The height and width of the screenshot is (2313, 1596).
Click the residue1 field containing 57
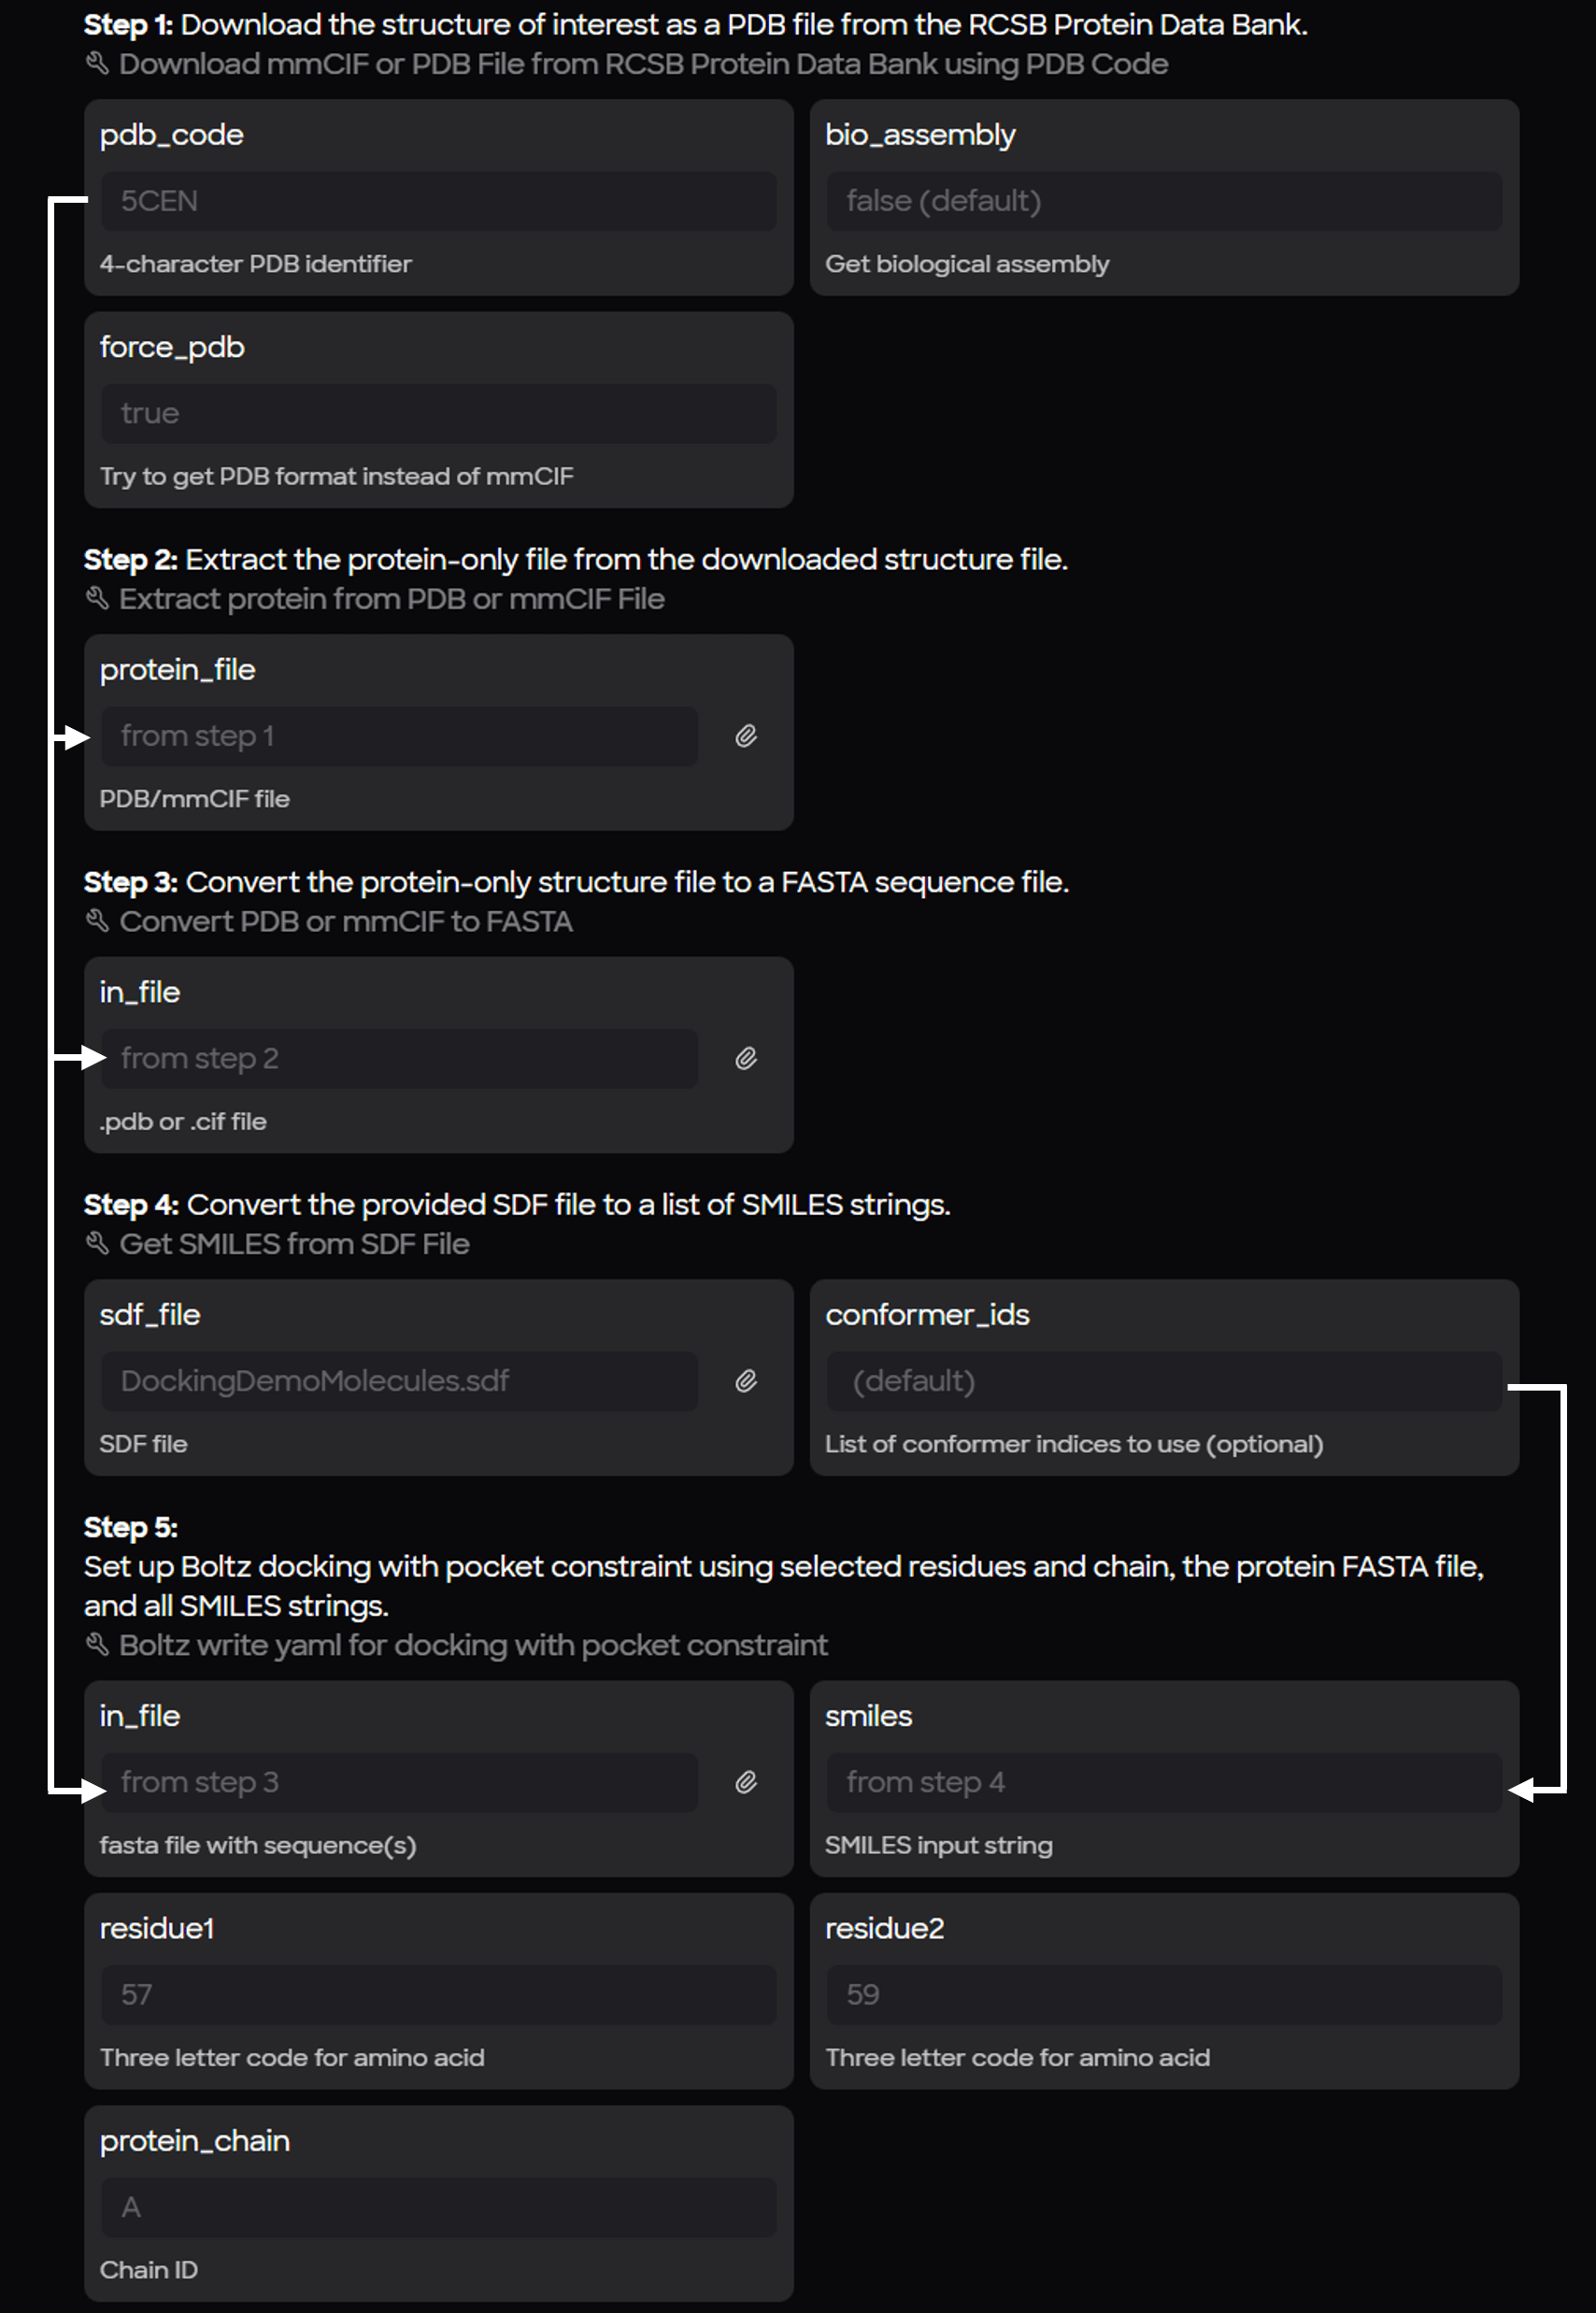[438, 1994]
